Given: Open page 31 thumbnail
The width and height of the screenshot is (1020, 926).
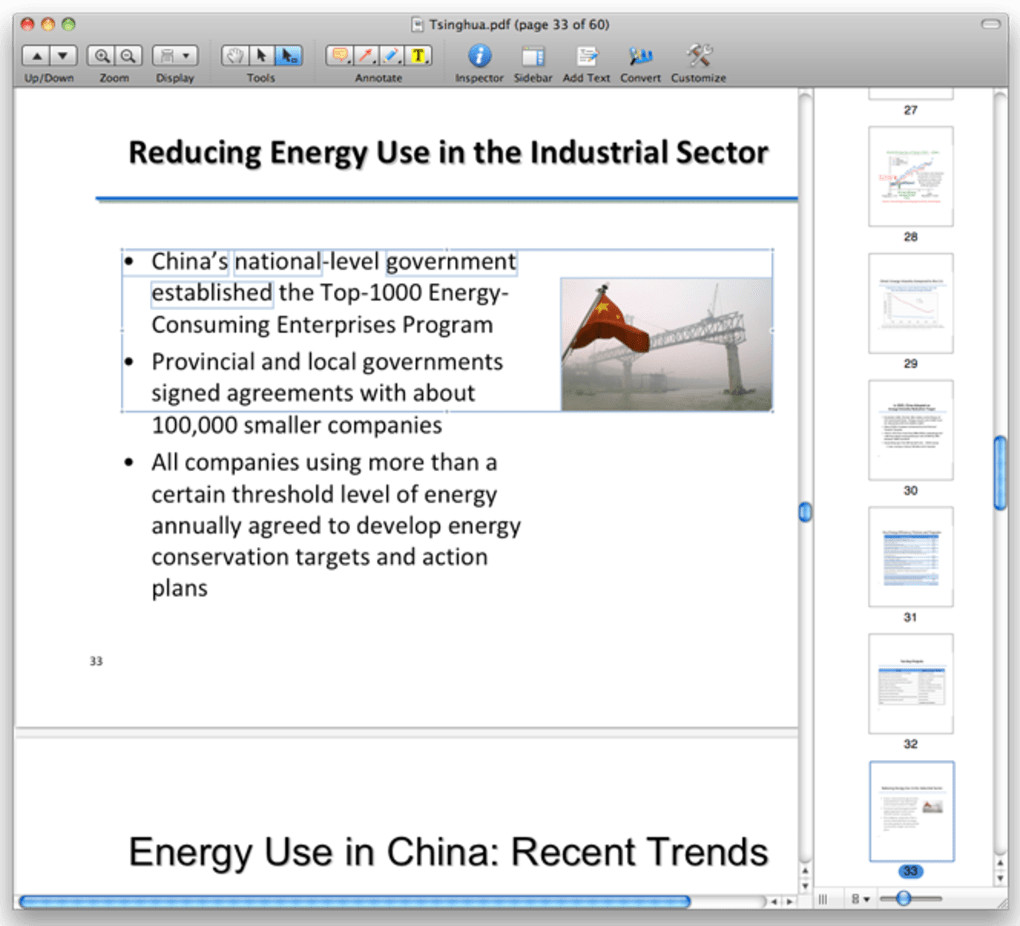Looking at the screenshot, I should coord(911,557).
